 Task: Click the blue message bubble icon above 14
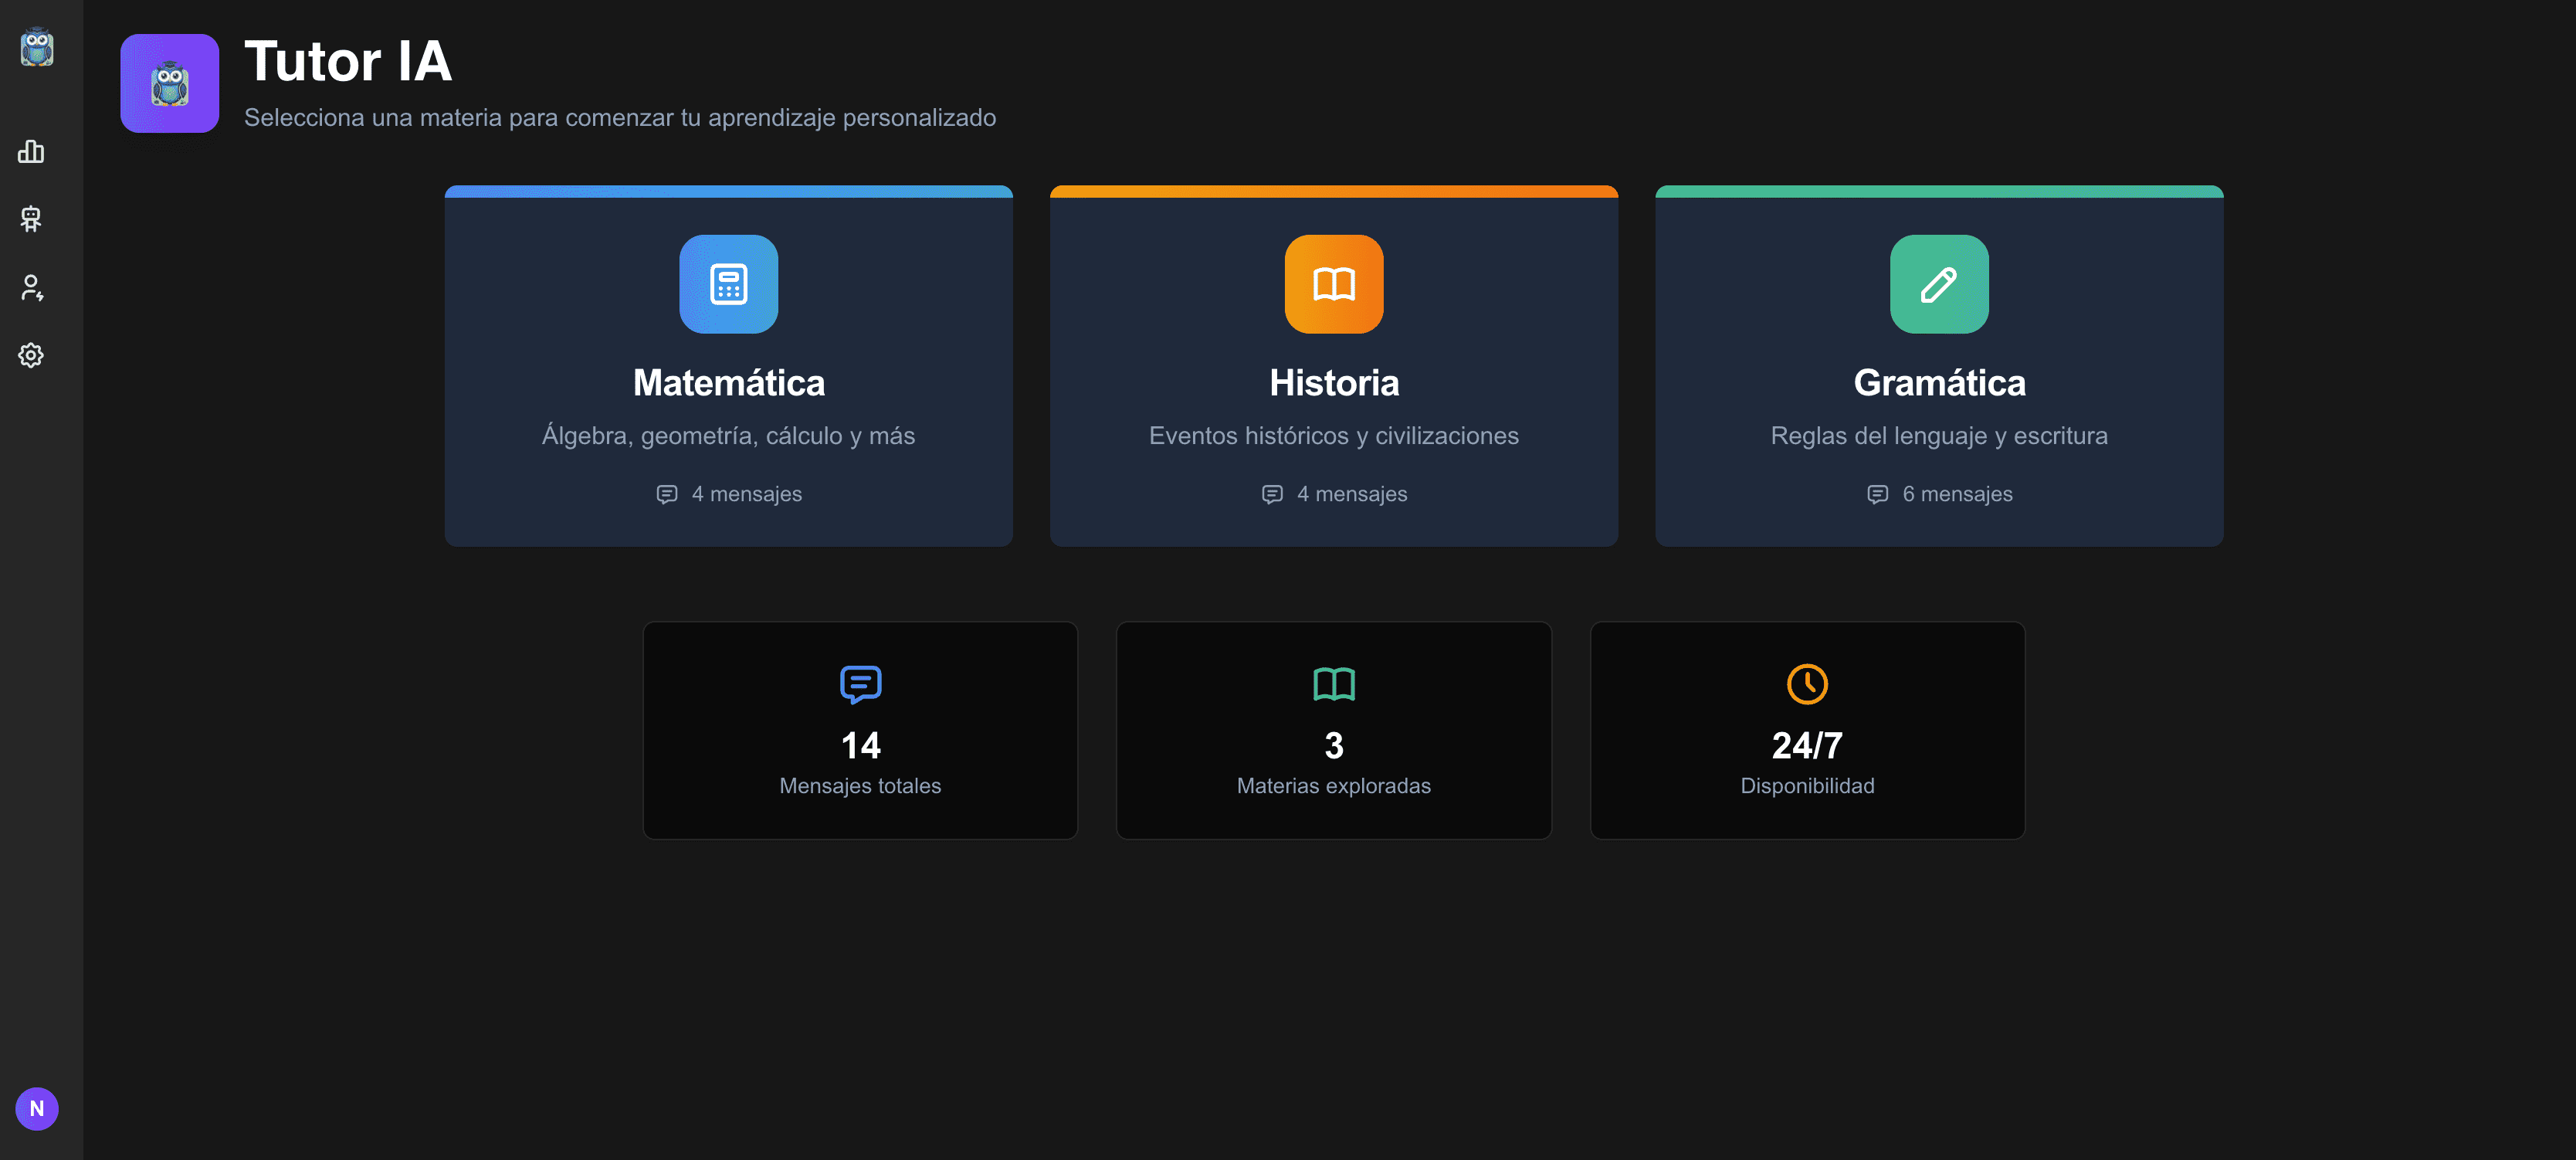tap(860, 684)
